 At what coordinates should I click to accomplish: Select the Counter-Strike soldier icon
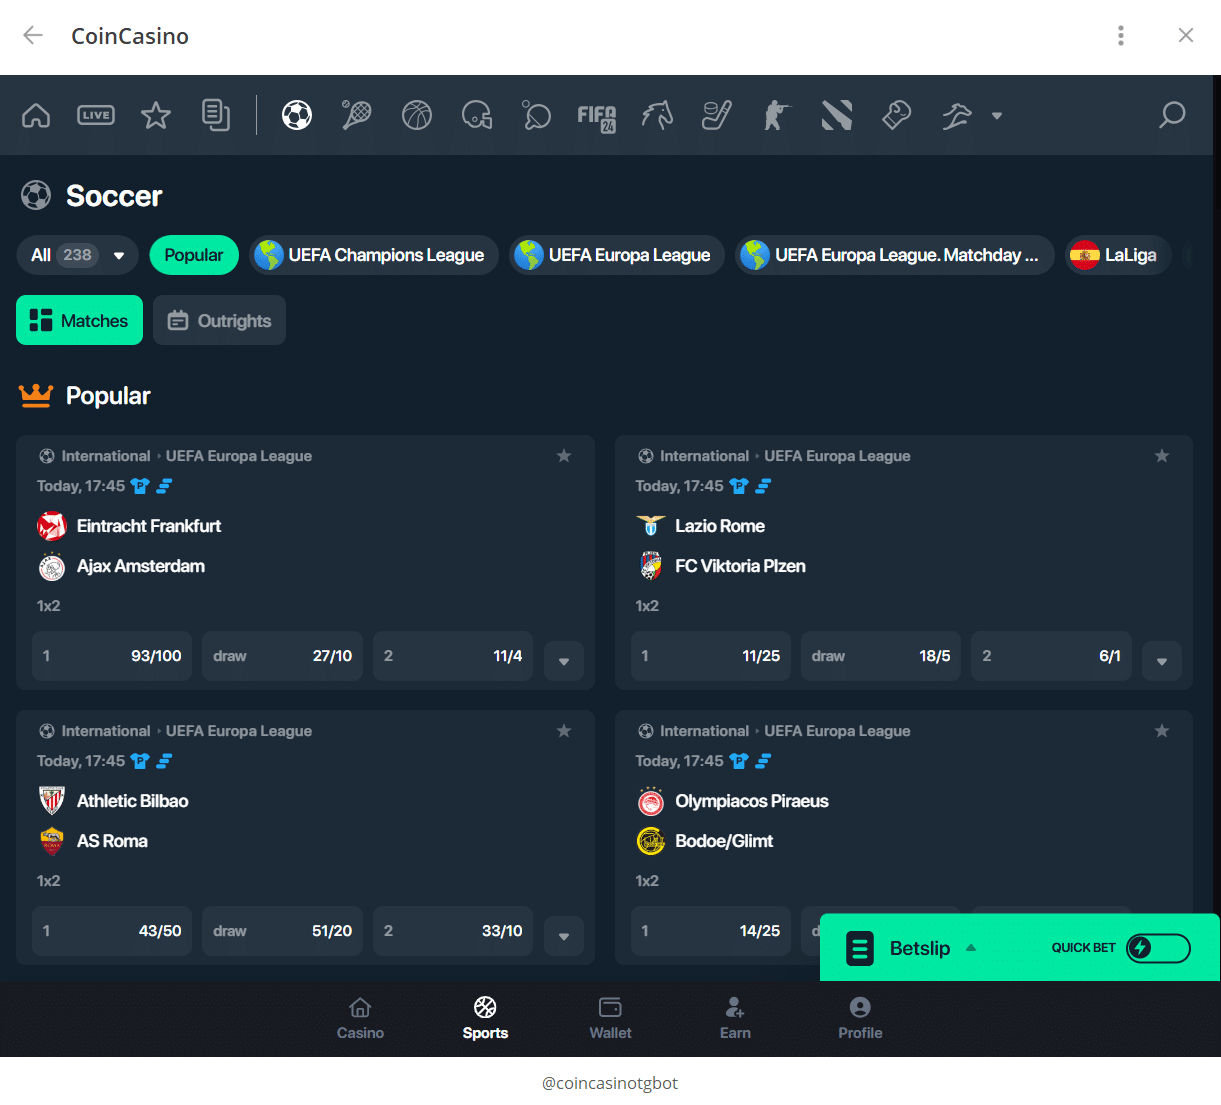[x=777, y=116]
